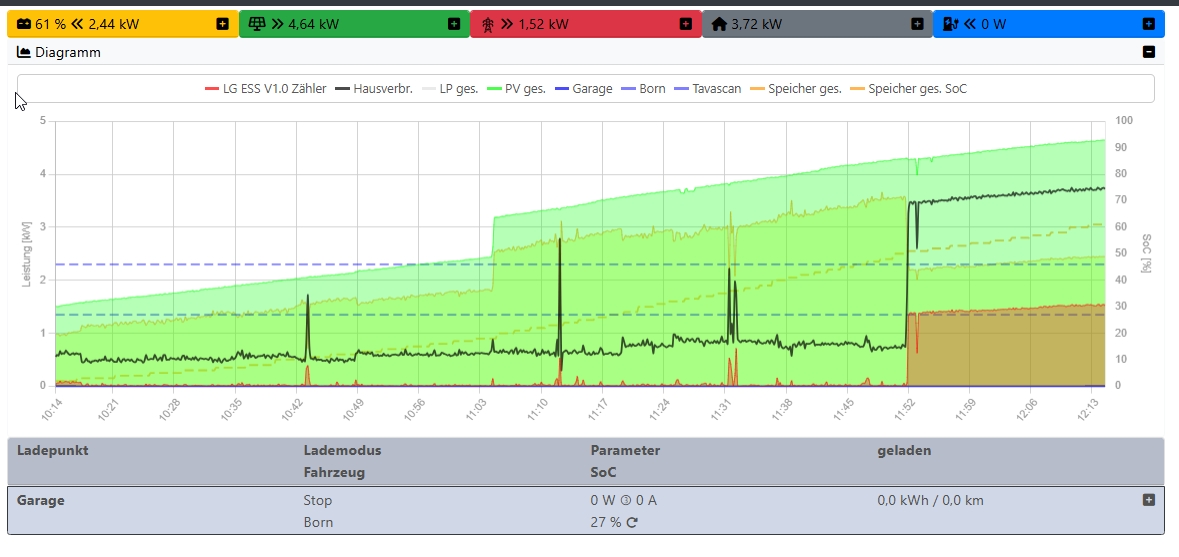Click the grid pylon icon
1179x557 pixels.
[x=488, y=24]
